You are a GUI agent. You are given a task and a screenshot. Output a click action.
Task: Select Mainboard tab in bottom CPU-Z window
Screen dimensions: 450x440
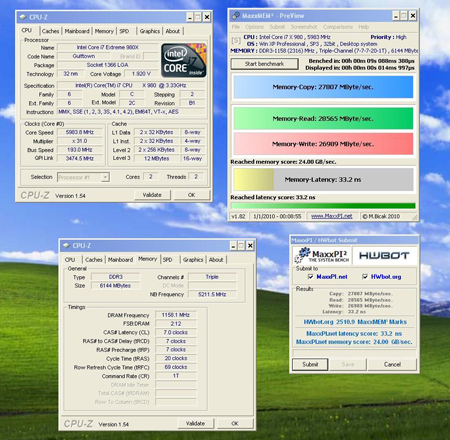point(120,260)
